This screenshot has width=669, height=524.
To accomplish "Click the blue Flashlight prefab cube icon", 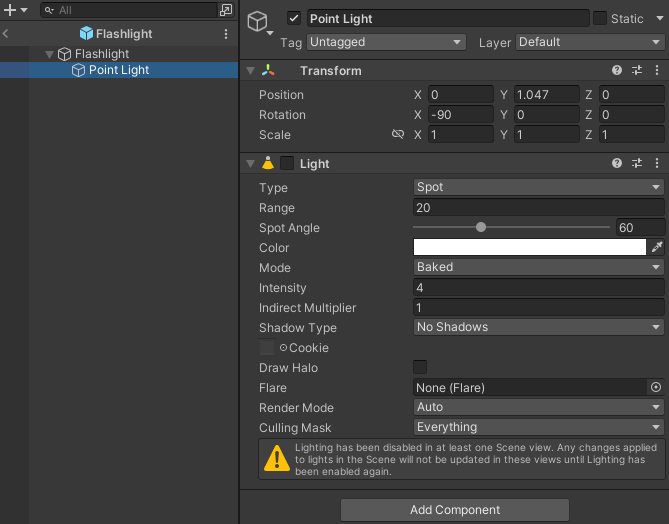I will coord(86,33).
